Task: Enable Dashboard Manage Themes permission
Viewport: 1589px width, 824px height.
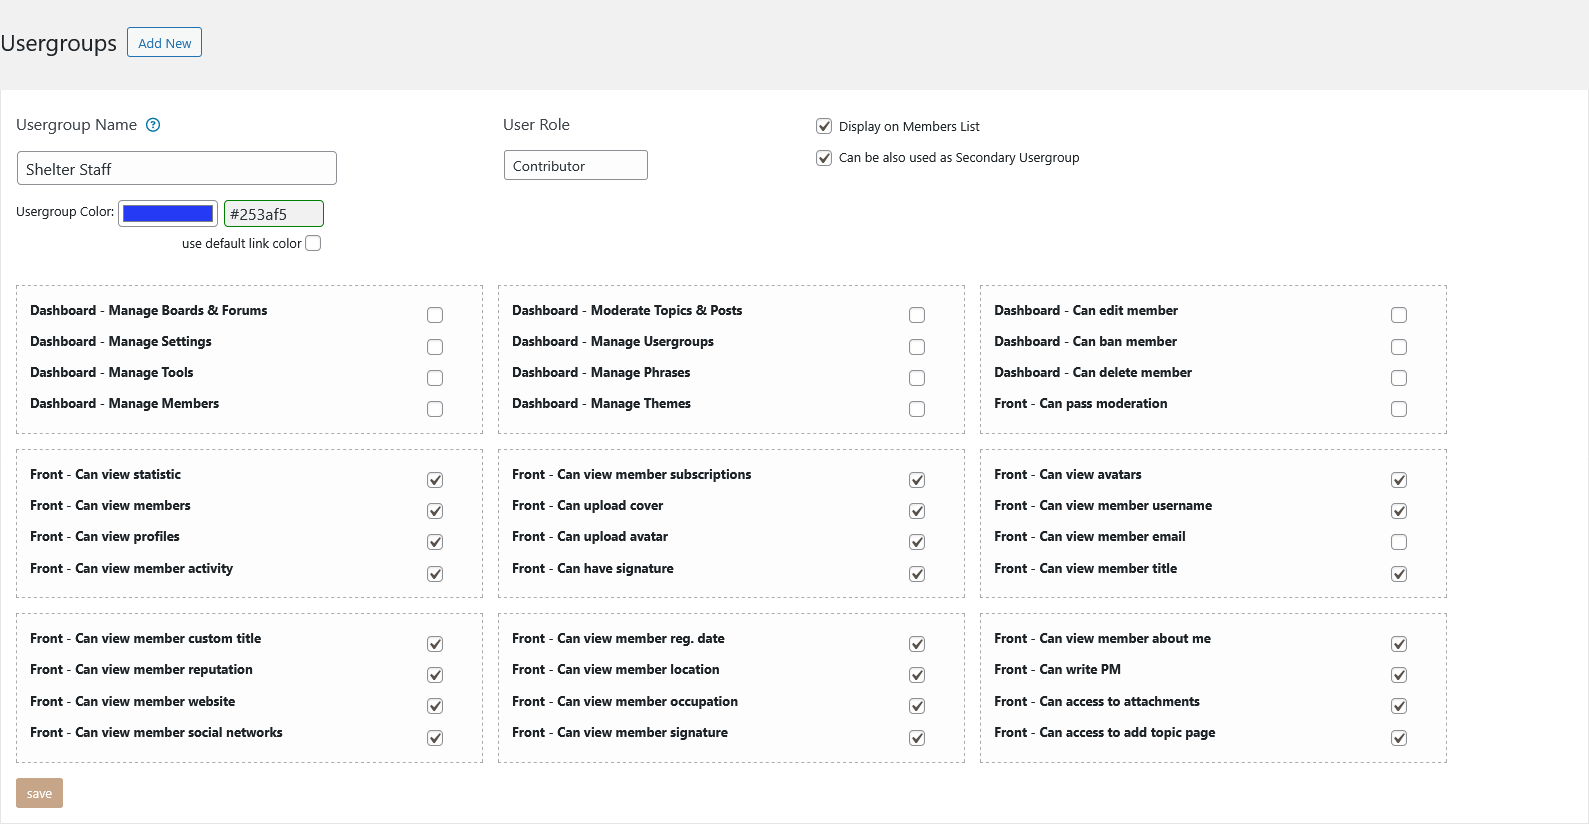Action: [x=917, y=409]
